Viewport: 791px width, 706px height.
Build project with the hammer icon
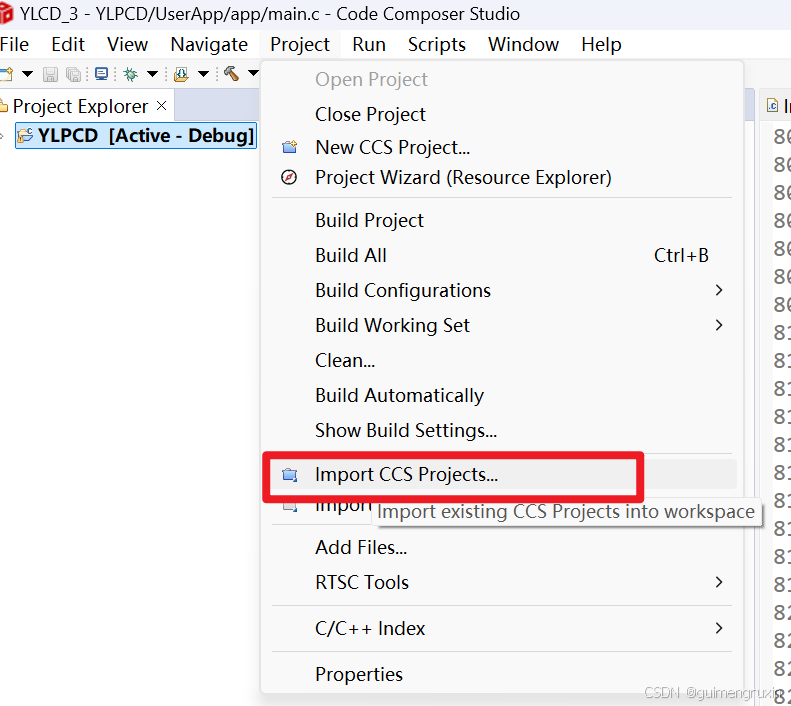pos(232,74)
